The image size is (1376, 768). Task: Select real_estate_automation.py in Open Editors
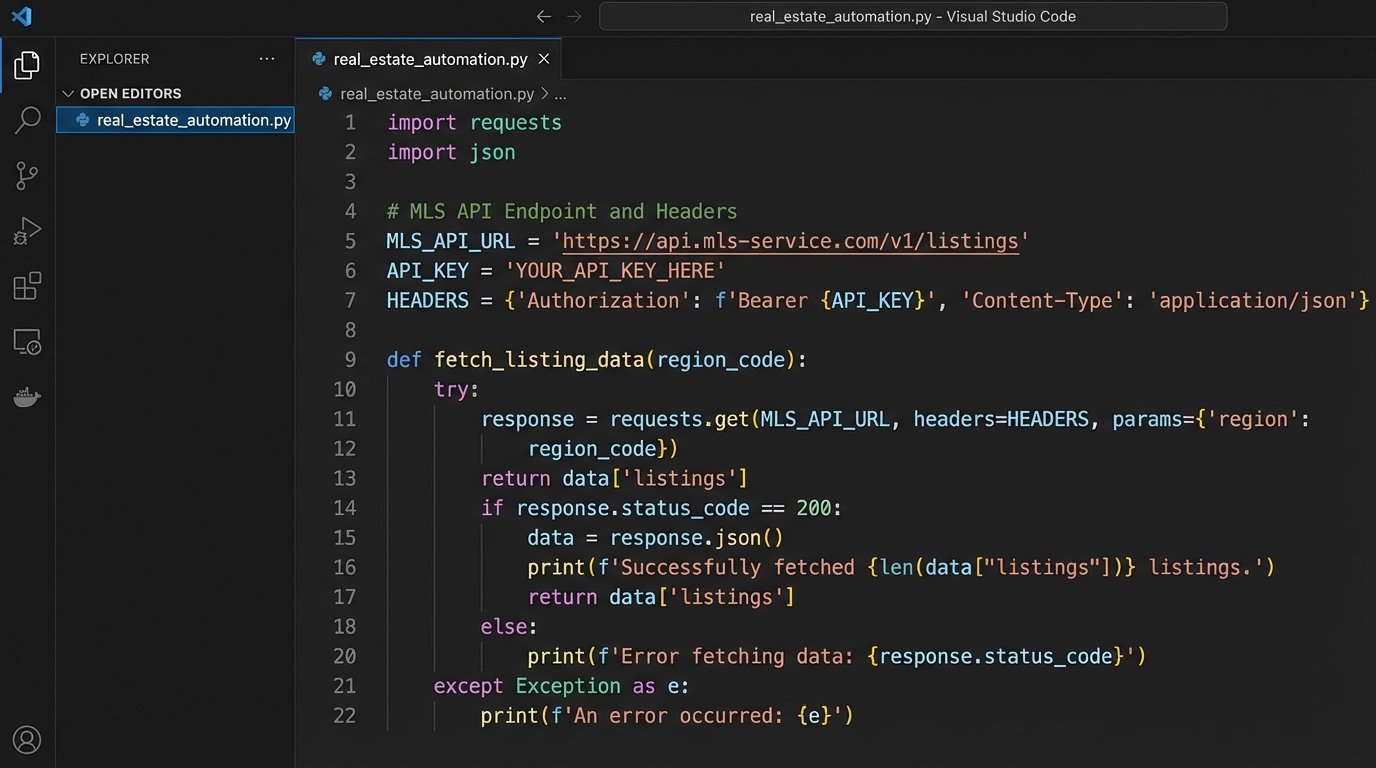point(193,120)
